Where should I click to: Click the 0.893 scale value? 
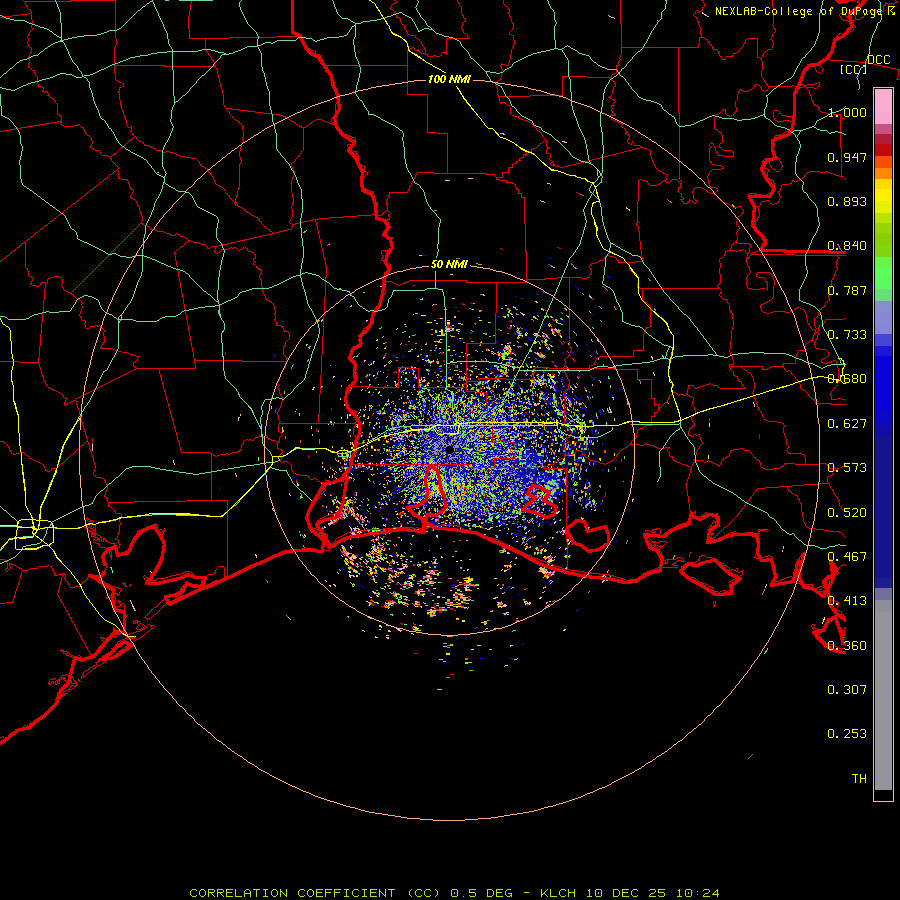pyautogui.click(x=847, y=201)
